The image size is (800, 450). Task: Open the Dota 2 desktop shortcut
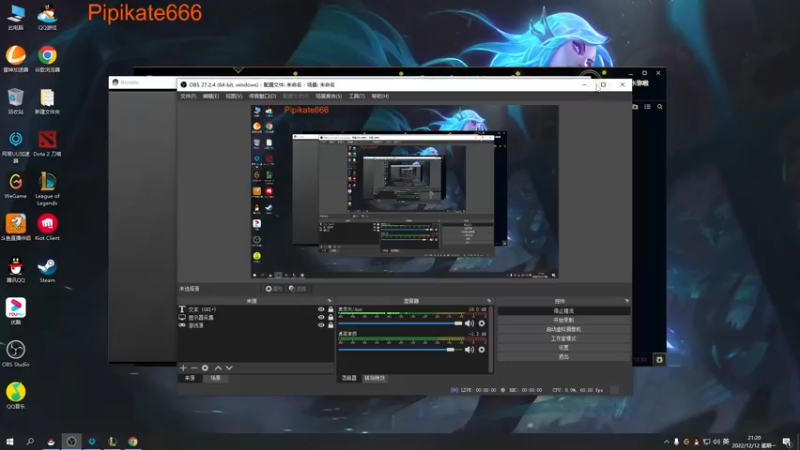coord(47,143)
